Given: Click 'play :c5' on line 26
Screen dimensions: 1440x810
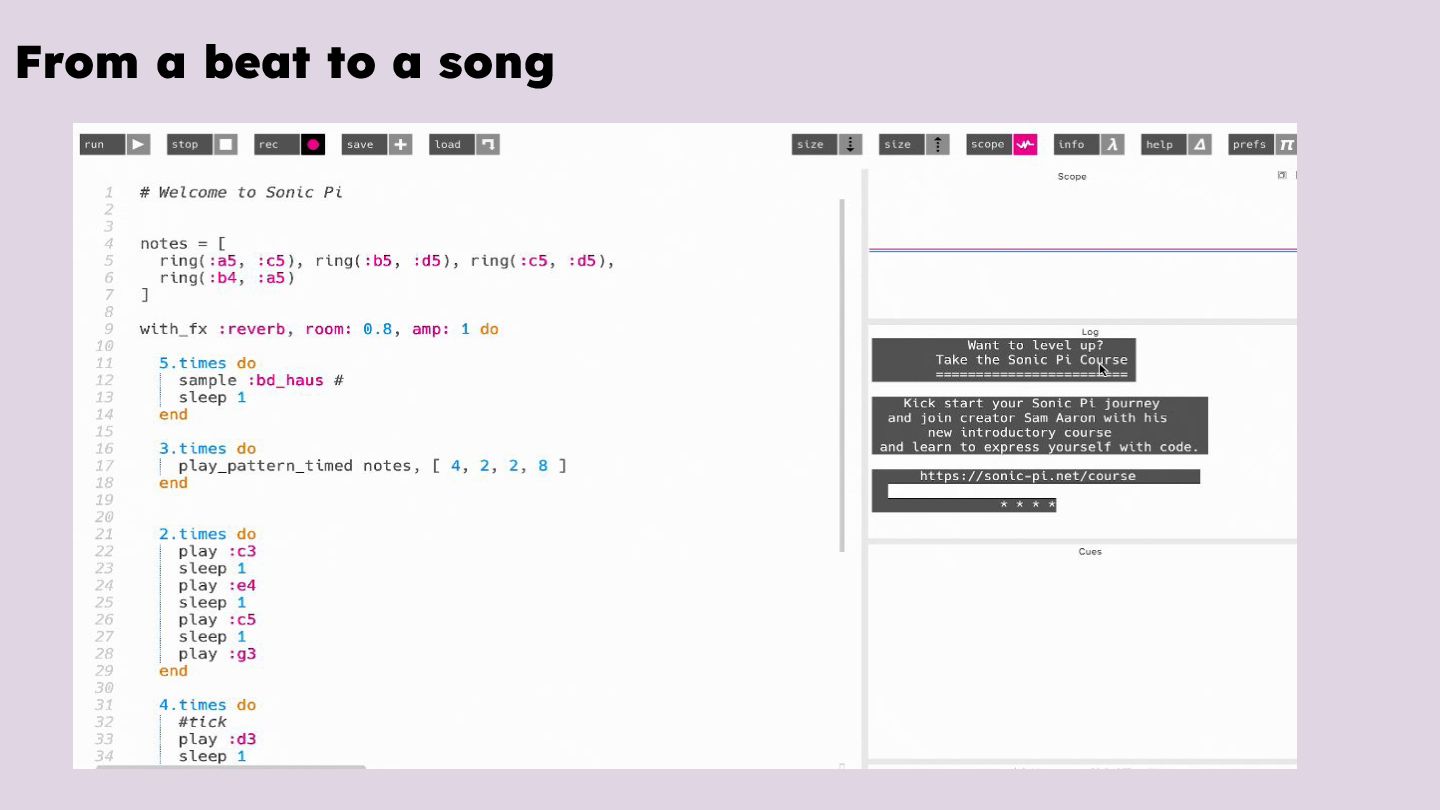Looking at the screenshot, I should pos(217,619).
